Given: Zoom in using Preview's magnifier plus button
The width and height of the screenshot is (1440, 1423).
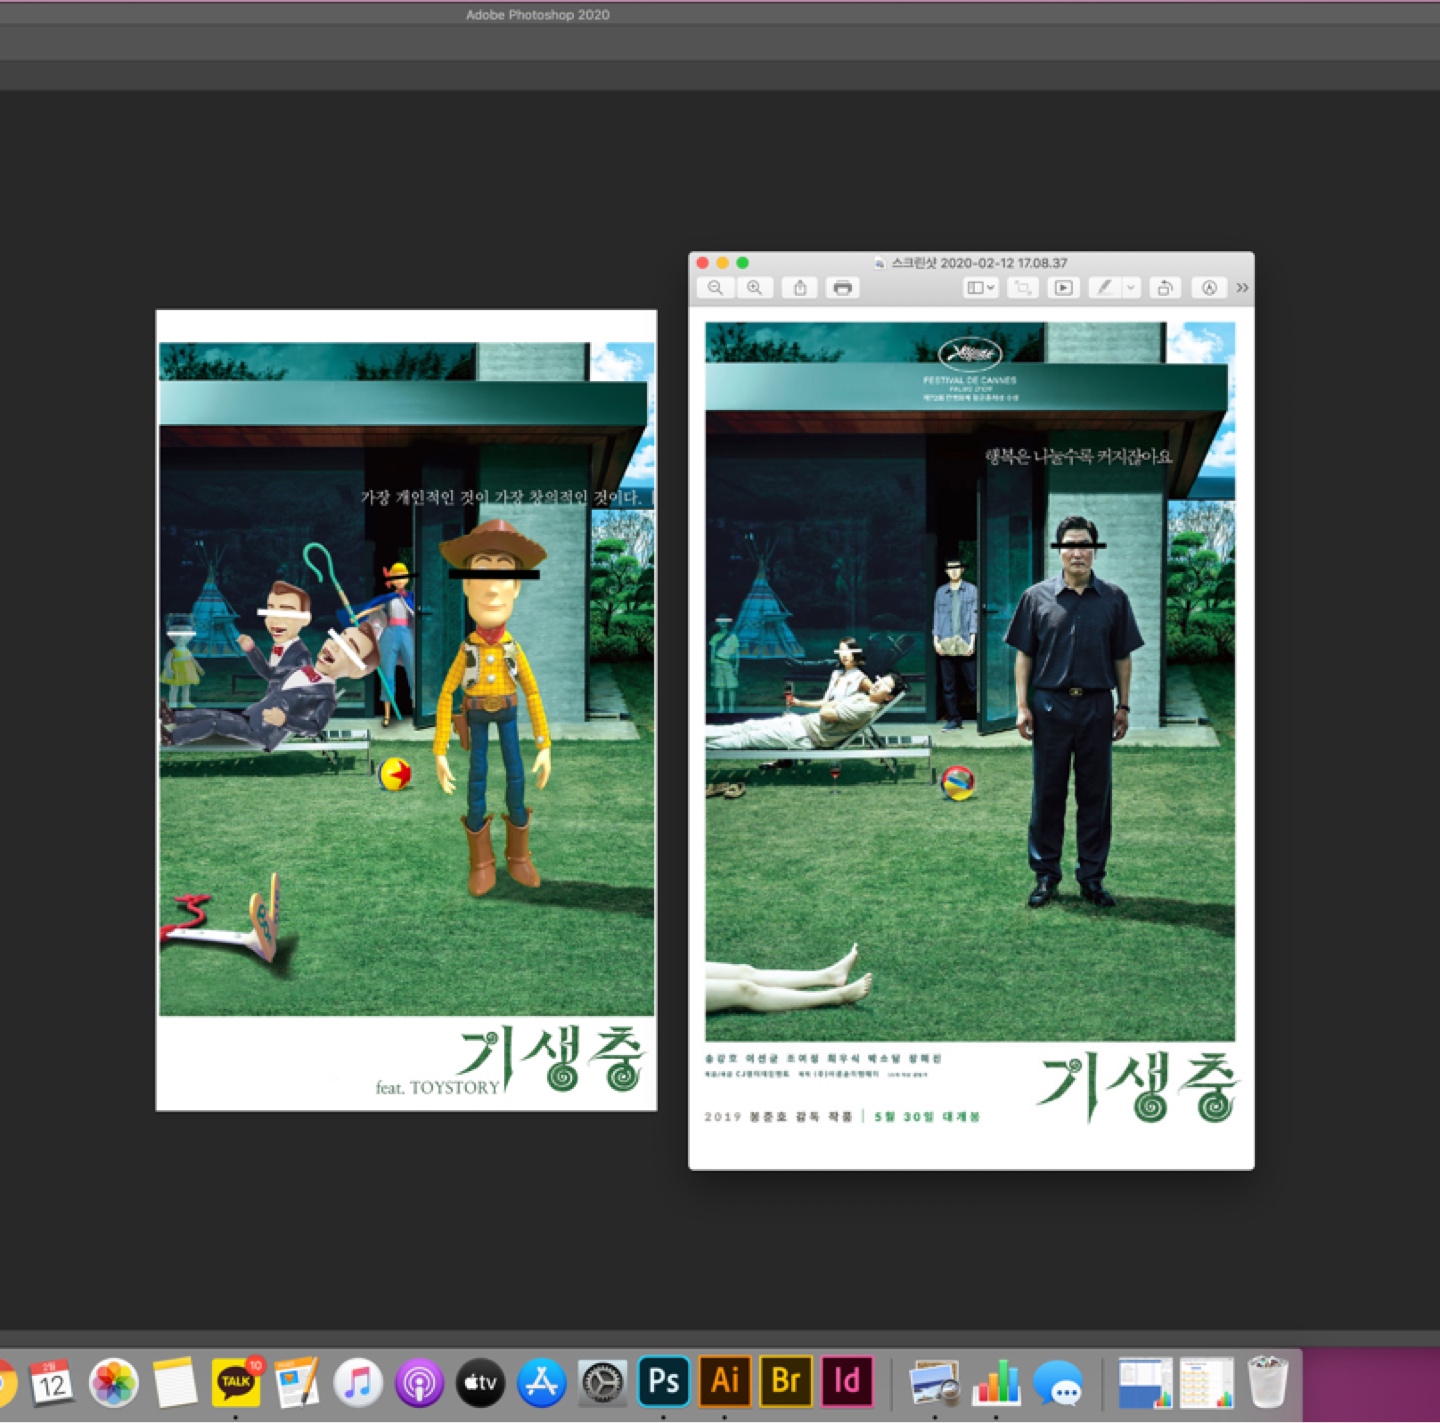Looking at the screenshot, I should (754, 288).
